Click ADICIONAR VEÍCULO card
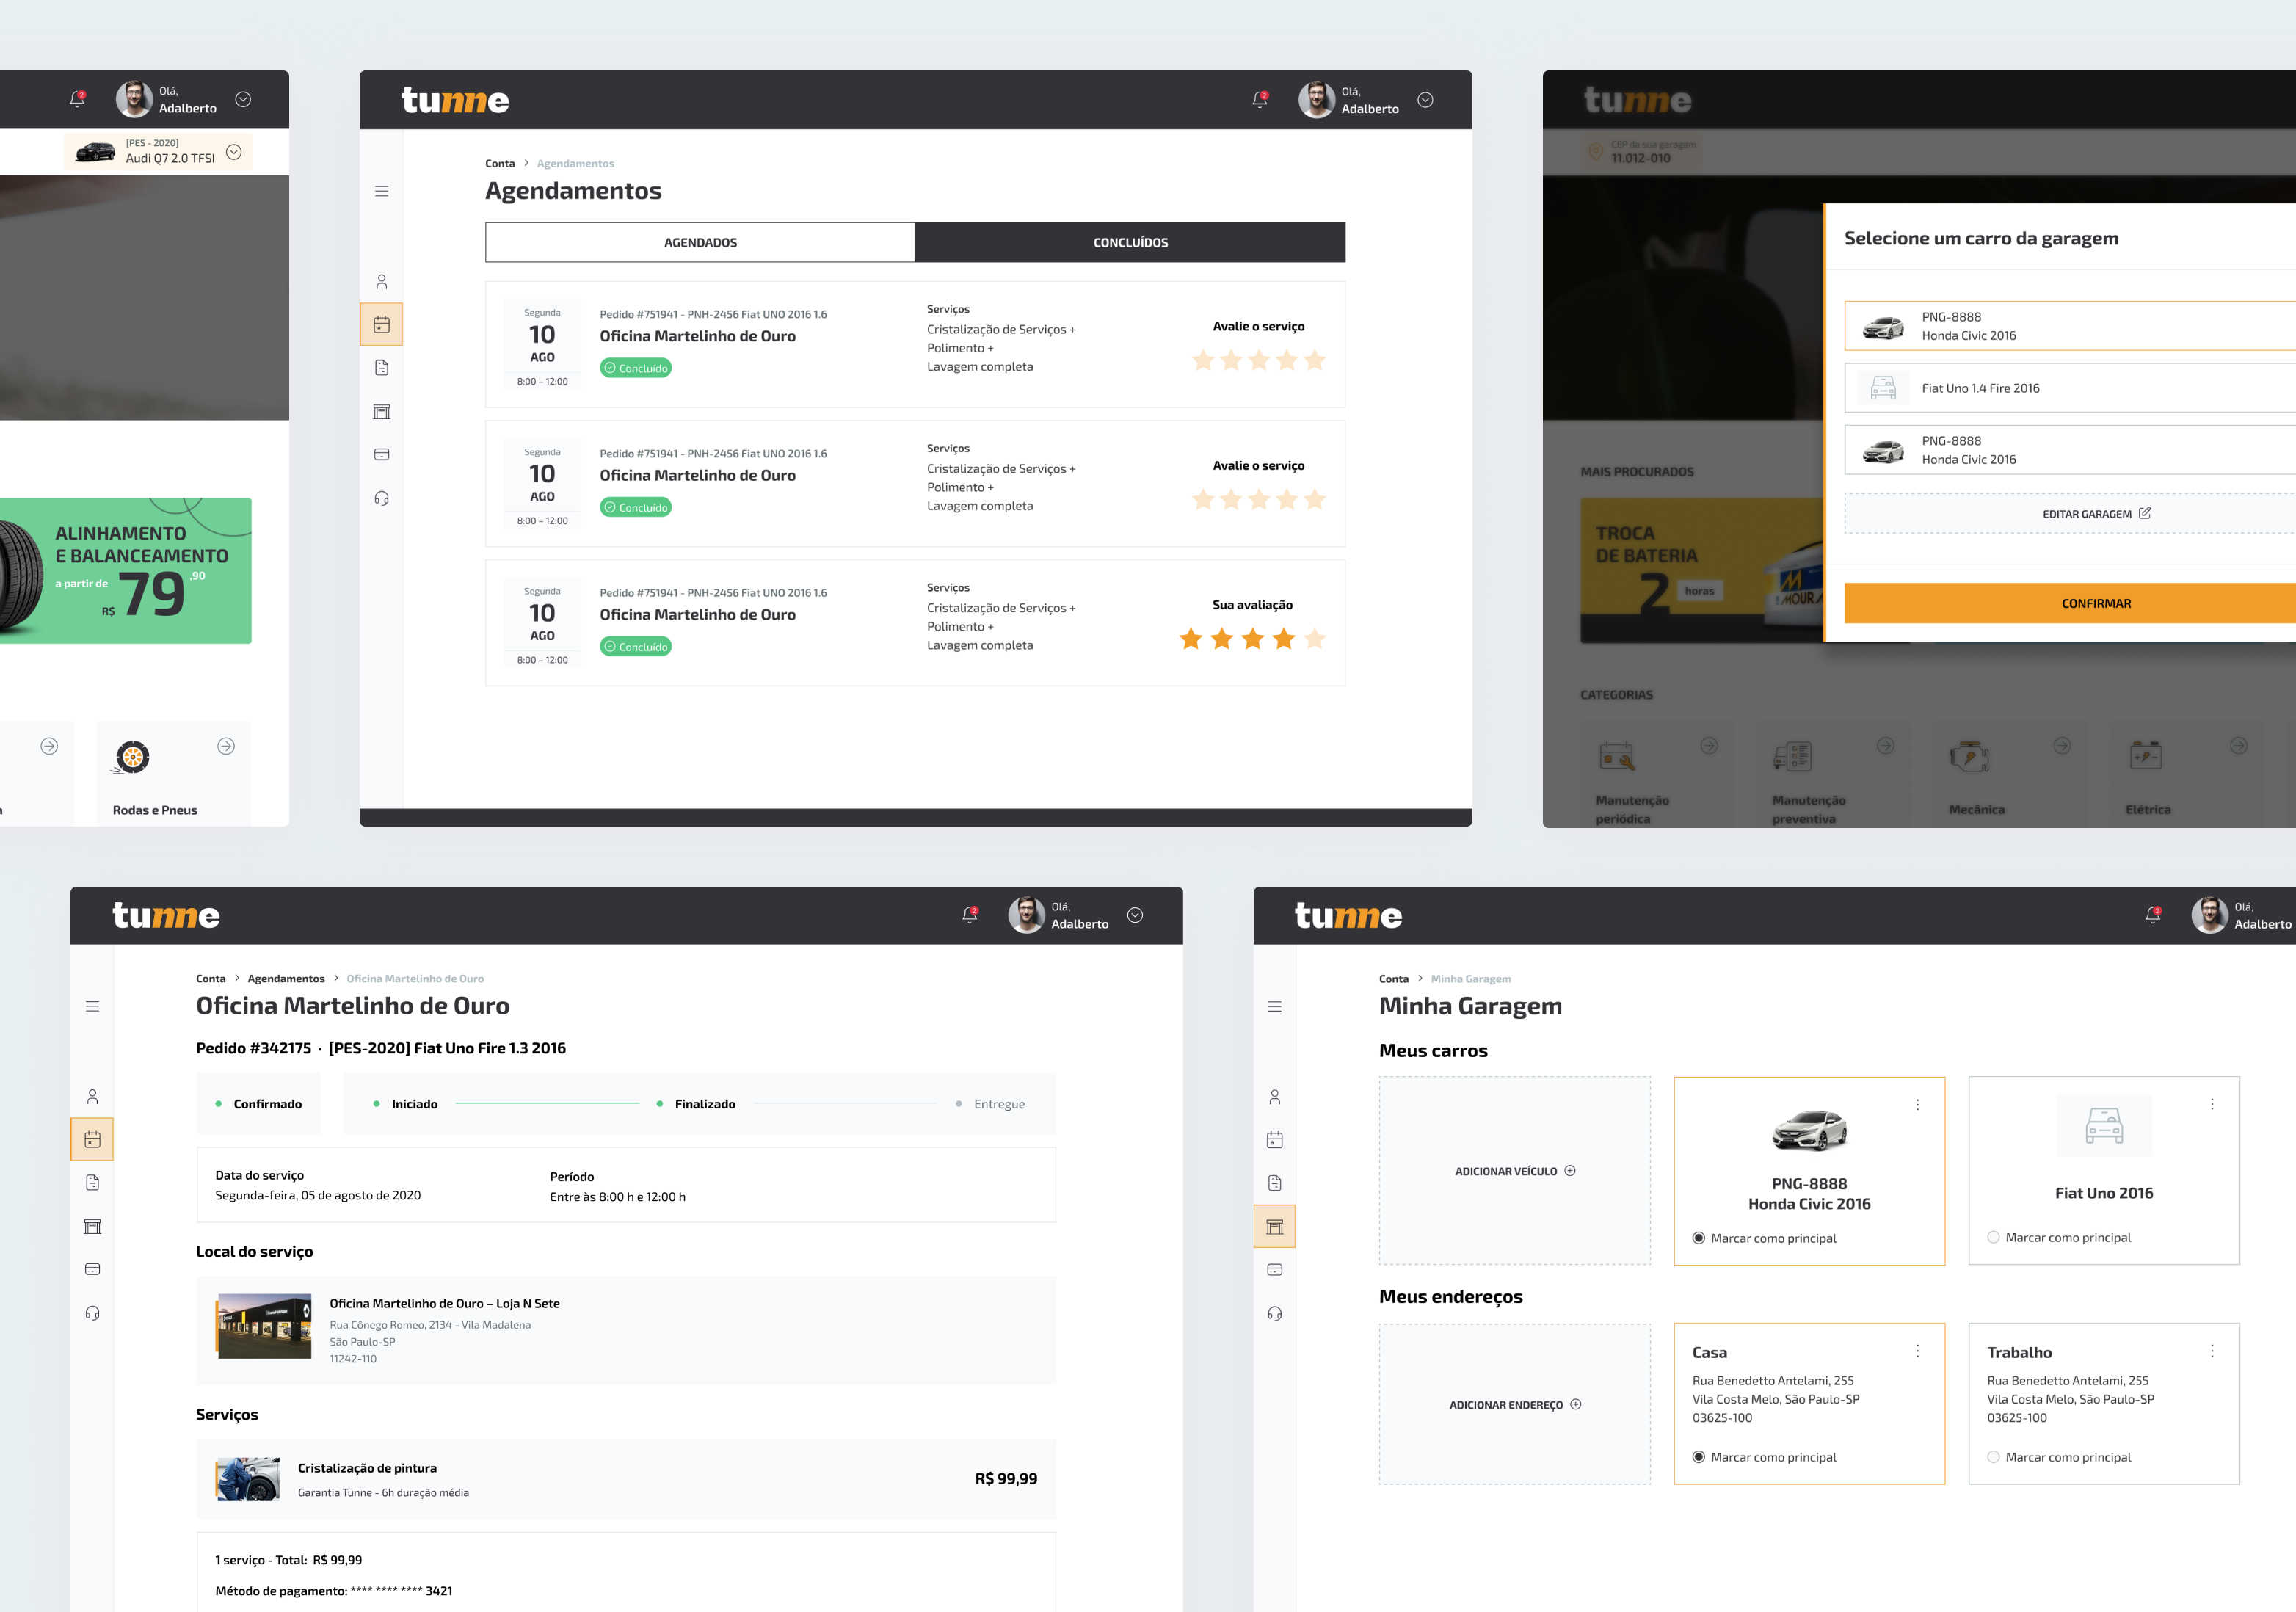Screen dimensions: 2296x1612 pyautogui.click(x=1515, y=1171)
